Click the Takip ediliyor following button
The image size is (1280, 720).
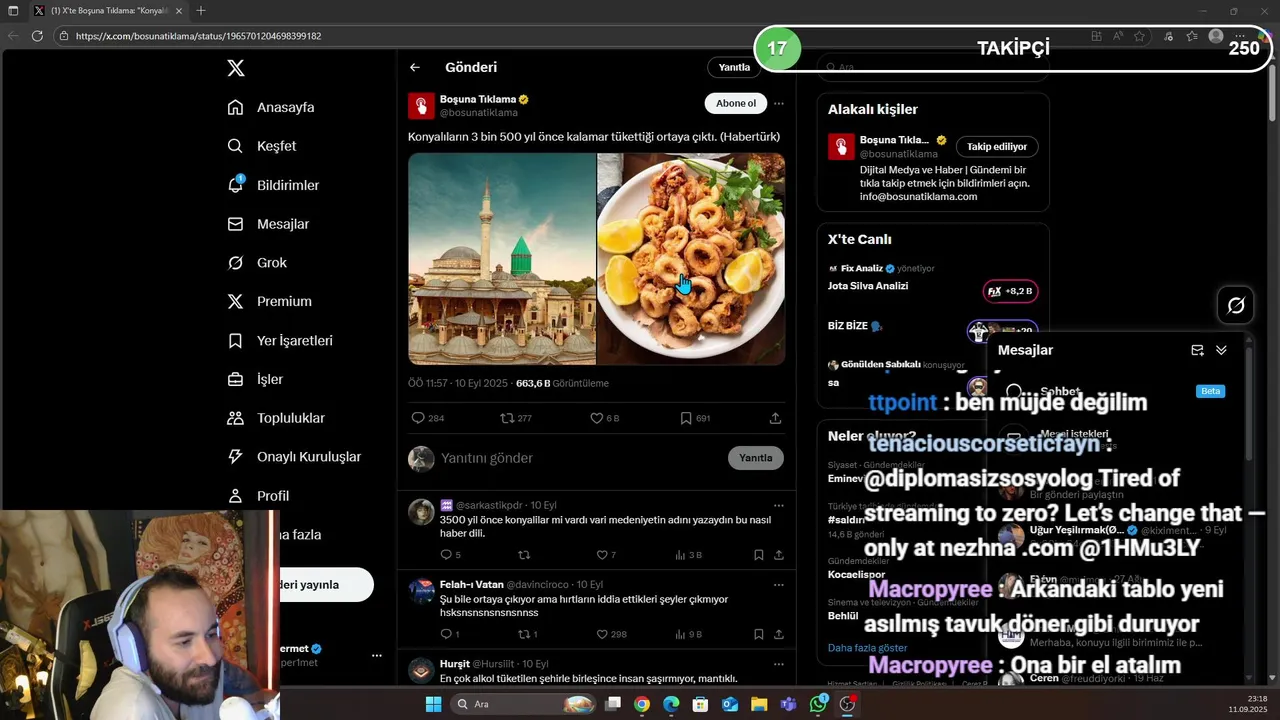pyautogui.click(x=997, y=146)
